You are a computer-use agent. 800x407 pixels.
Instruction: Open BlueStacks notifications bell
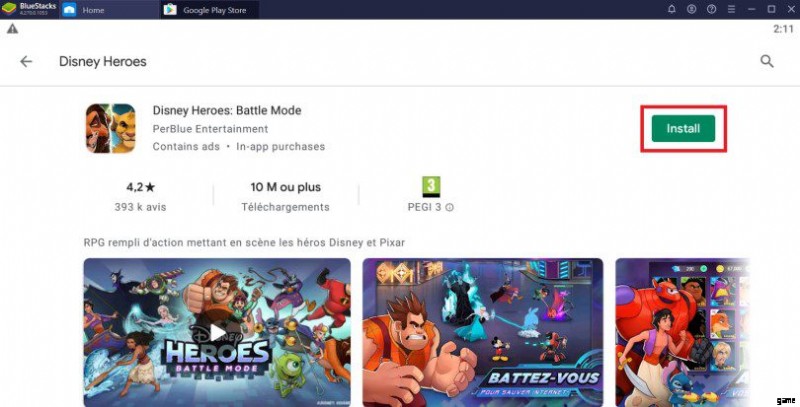point(671,10)
